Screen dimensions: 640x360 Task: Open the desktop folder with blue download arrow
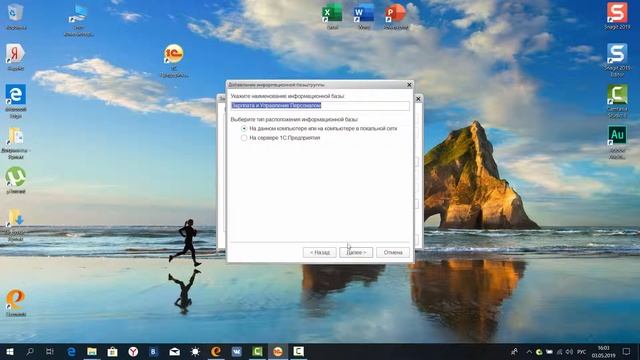click(x=16, y=224)
